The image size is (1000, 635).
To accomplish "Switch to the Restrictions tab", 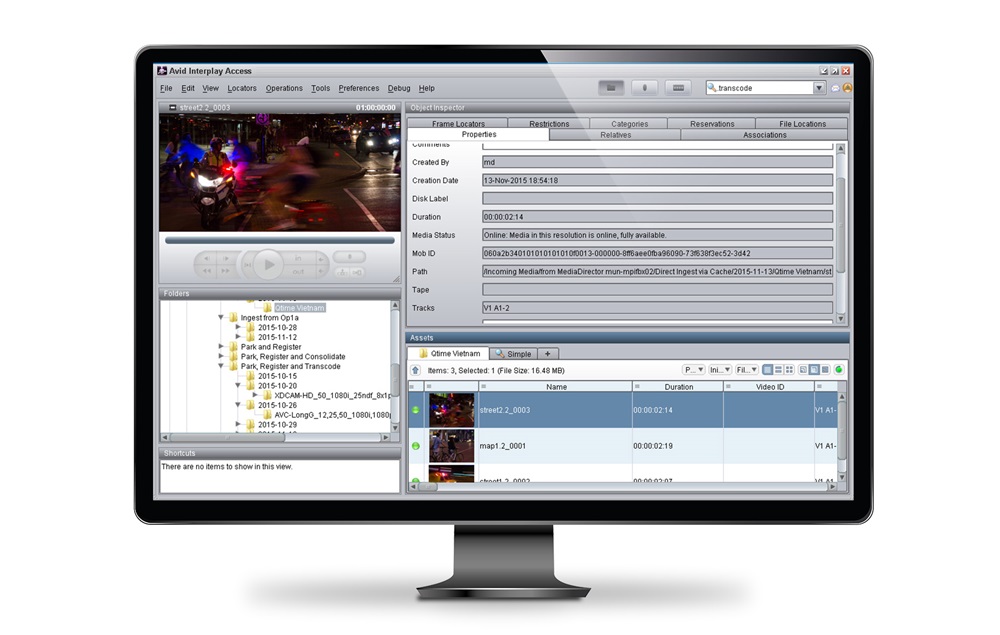I will tap(548, 123).
